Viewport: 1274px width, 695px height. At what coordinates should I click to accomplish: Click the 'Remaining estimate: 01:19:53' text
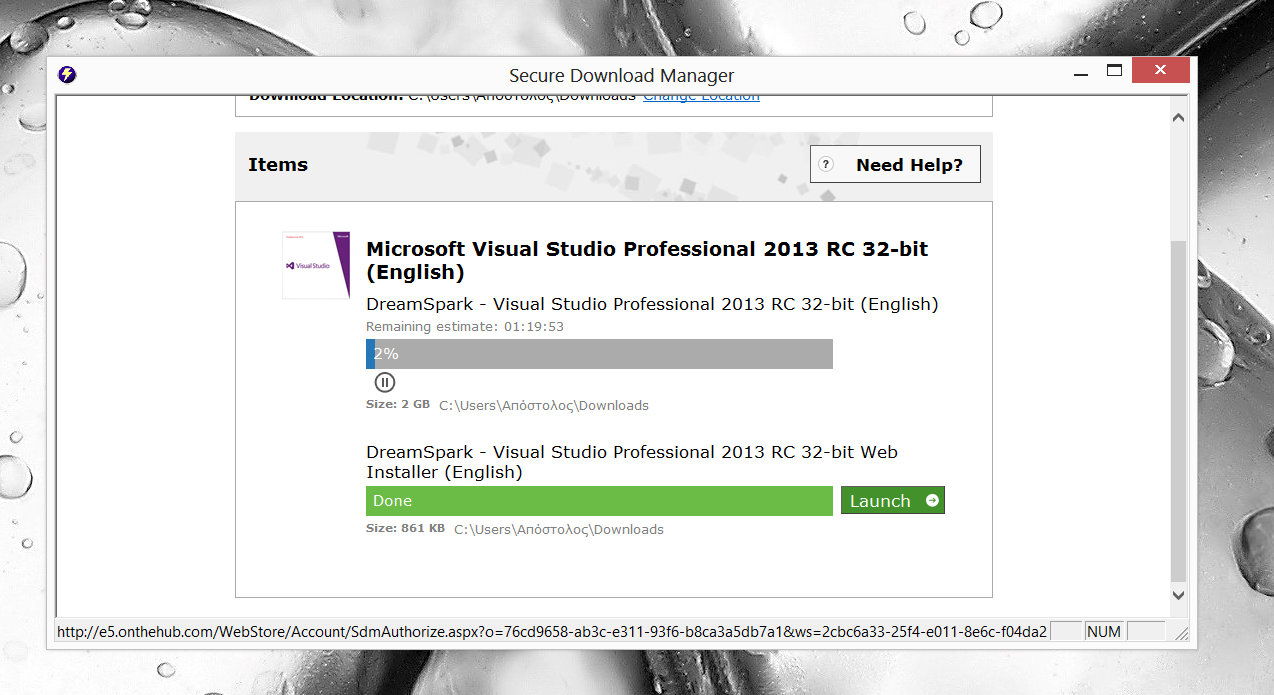465,327
